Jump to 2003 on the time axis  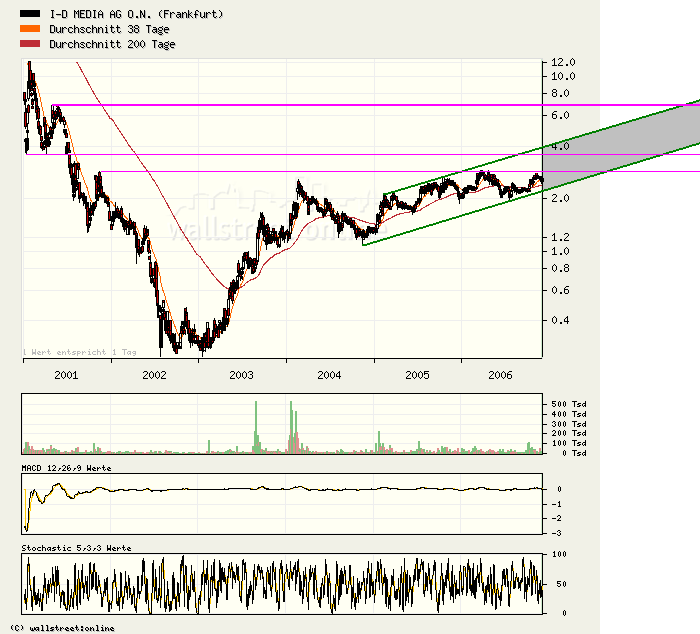(241, 375)
